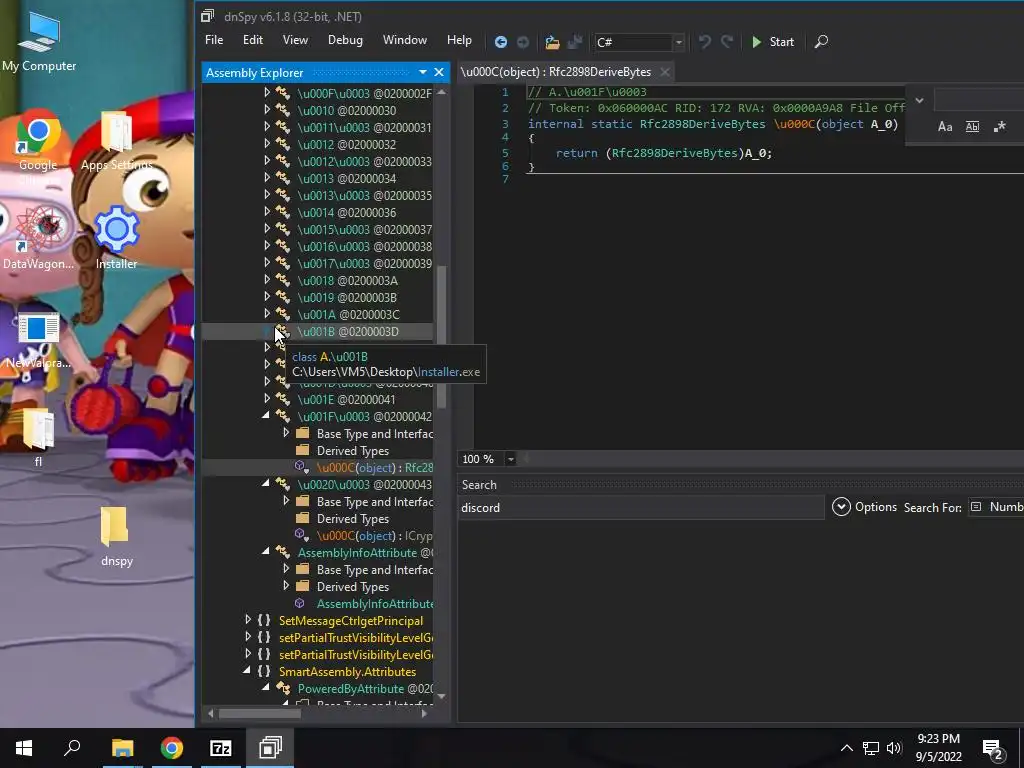
Task: Open the Installer desktop shortcut
Action: click(x=116, y=238)
